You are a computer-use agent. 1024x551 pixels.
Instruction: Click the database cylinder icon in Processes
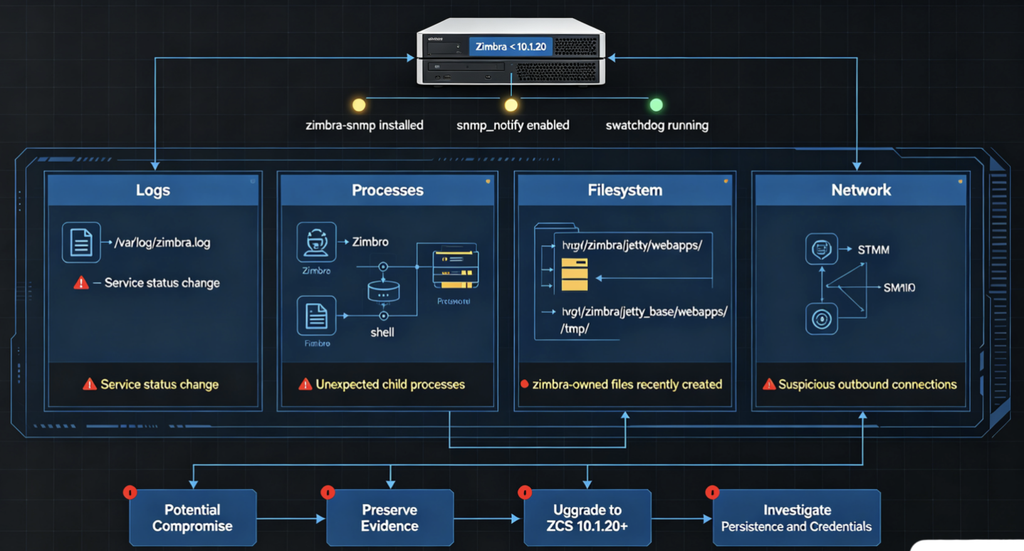383,291
